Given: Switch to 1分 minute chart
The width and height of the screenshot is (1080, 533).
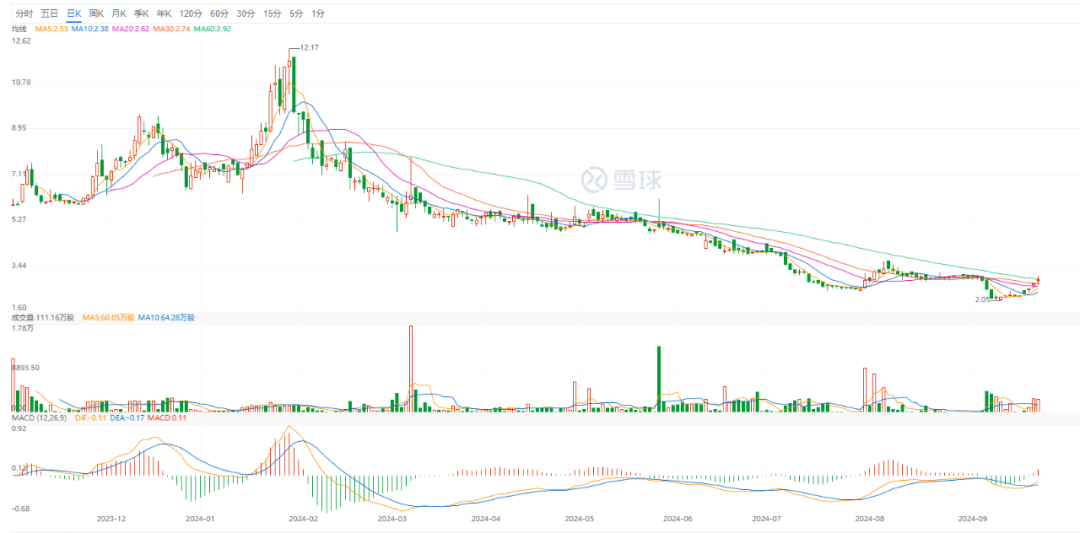Looking at the screenshot, I should 317,14.
